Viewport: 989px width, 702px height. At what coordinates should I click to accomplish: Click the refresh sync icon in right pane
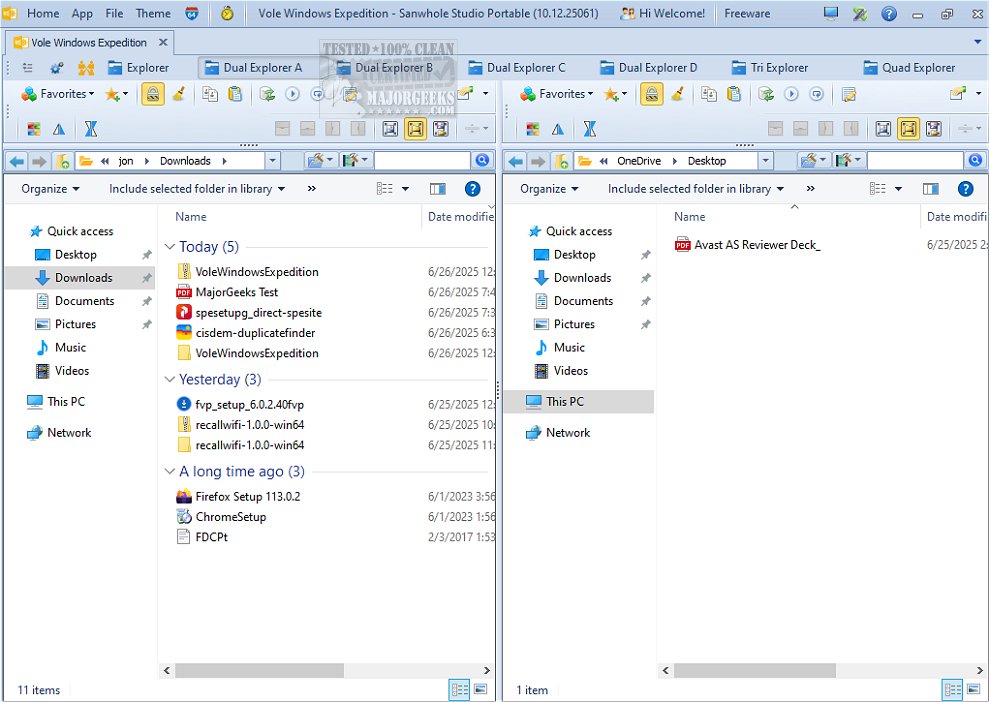tap(766, 95)
